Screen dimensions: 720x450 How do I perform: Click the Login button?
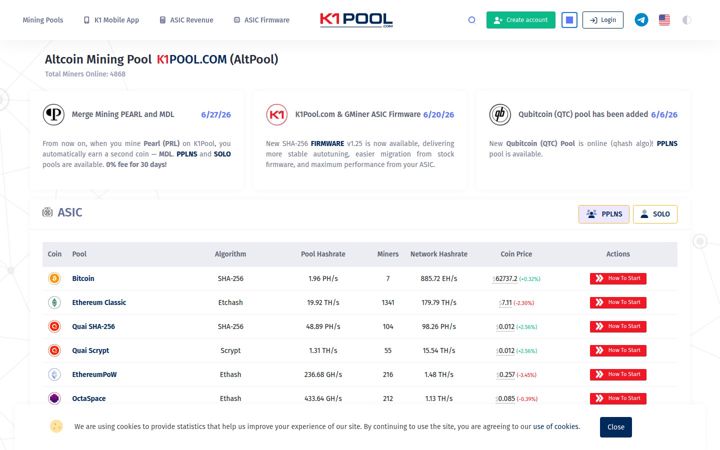pyautogui.click(x=602, y=20)
